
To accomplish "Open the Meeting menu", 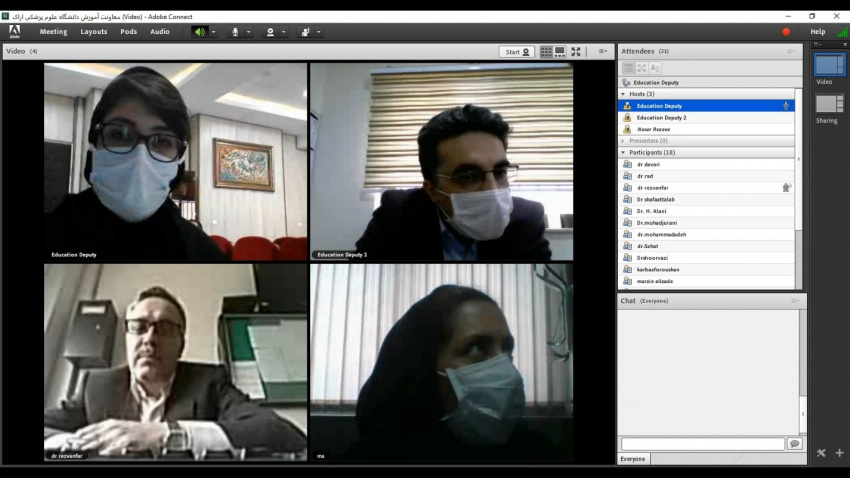I will 53,32.
